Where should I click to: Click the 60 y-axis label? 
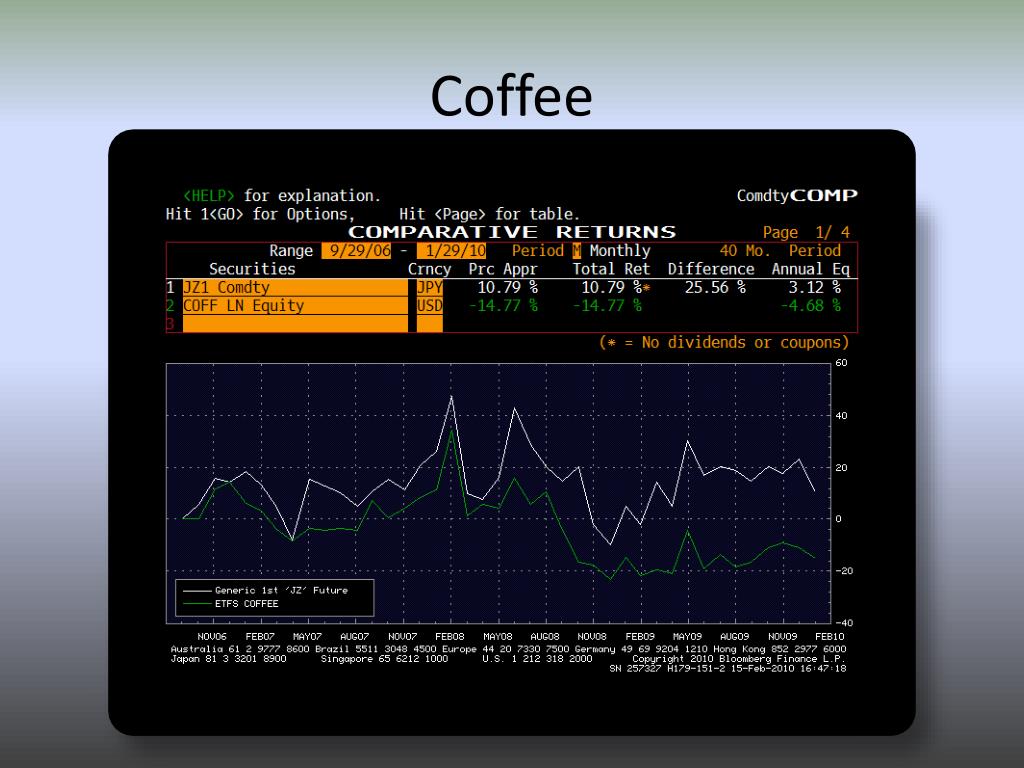(841, 363)
